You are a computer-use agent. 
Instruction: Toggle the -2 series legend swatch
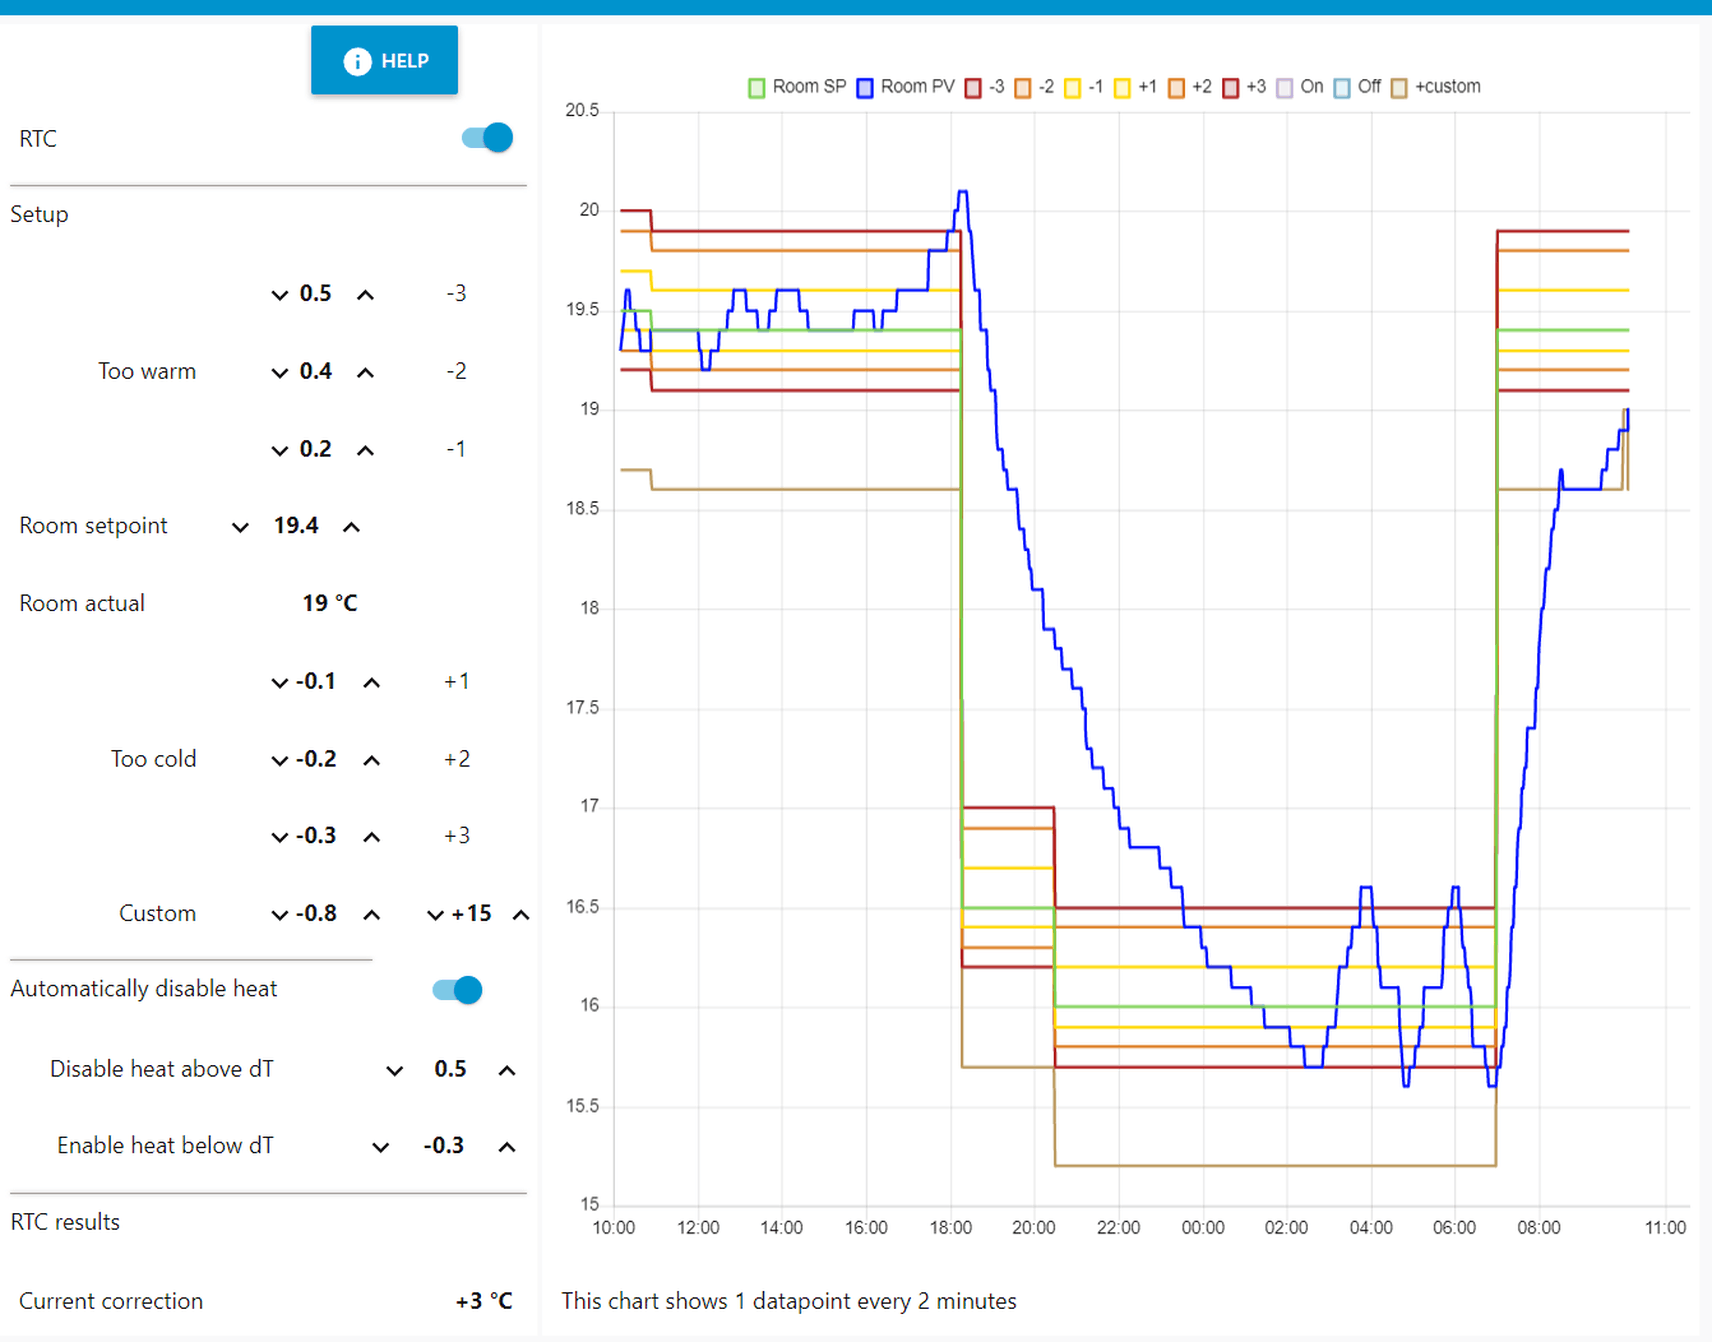(1023, 88)
